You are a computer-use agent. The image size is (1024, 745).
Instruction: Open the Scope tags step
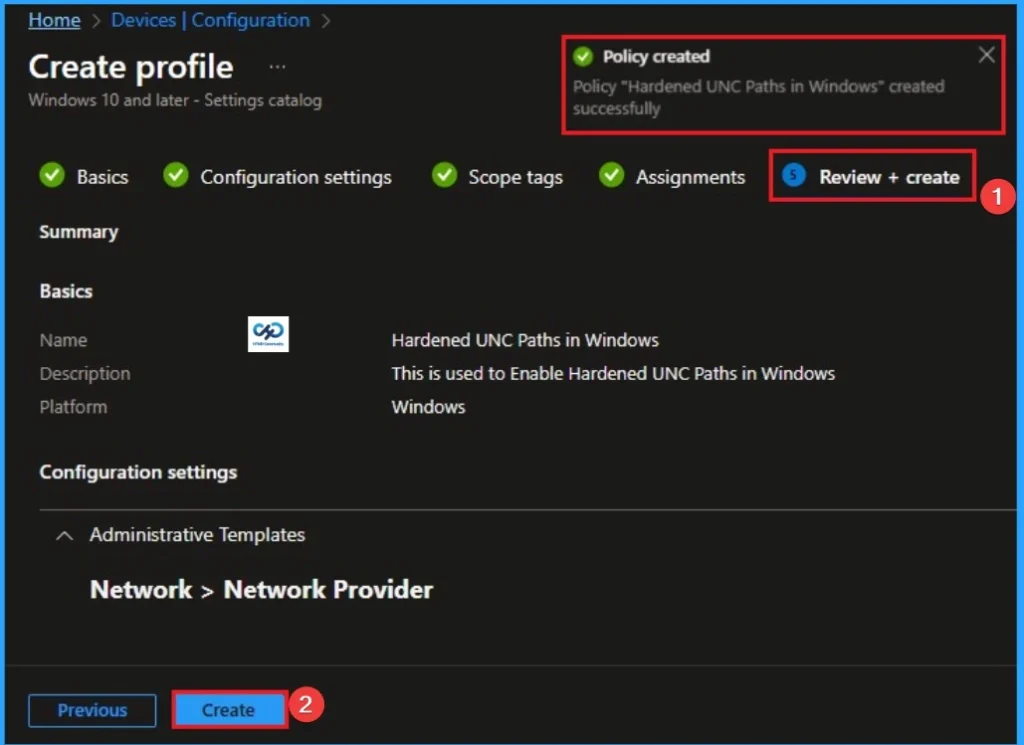coord(514,176)
